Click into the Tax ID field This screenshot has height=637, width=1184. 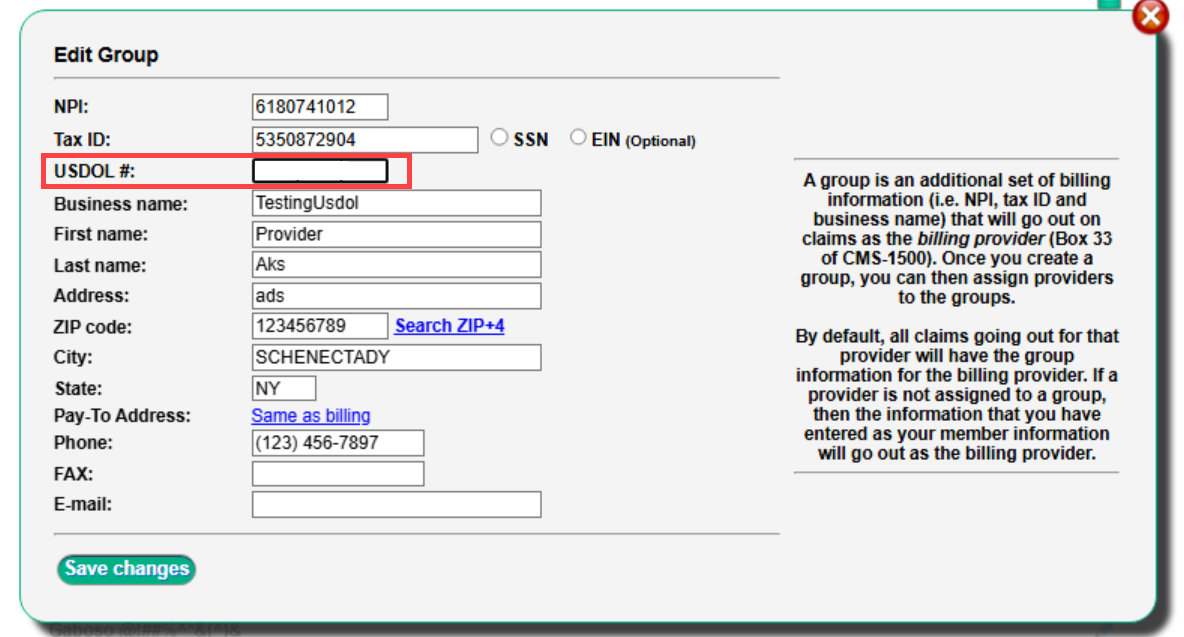(x=364, y=139)
